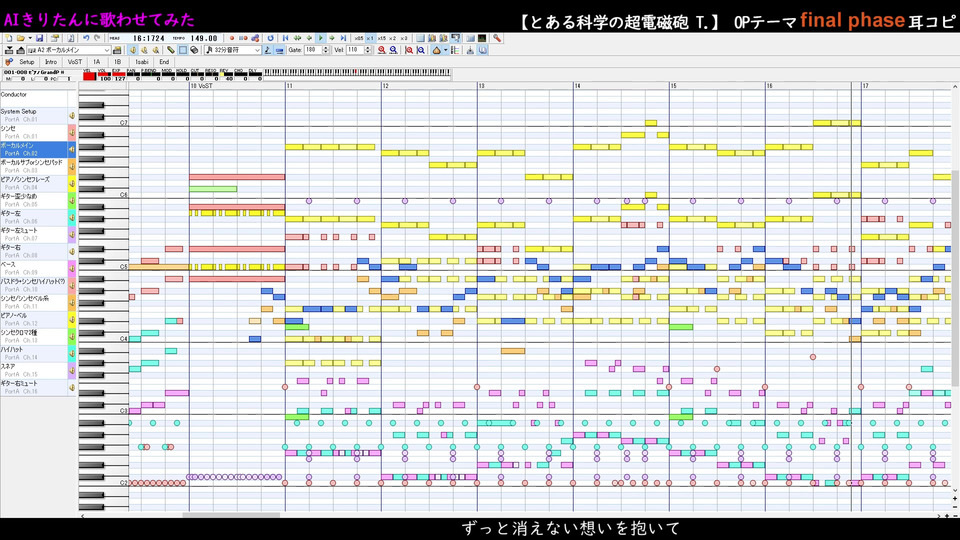Click the fast rewind double-arrow button

[298, 38]
